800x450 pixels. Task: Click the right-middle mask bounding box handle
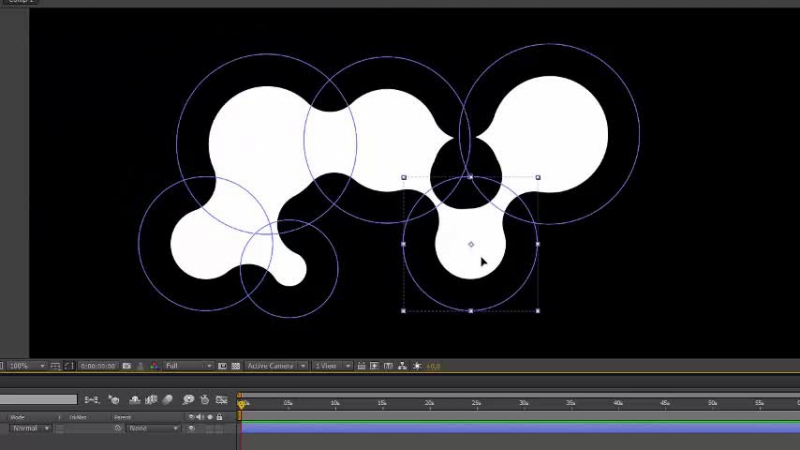[x=538, y=244]
